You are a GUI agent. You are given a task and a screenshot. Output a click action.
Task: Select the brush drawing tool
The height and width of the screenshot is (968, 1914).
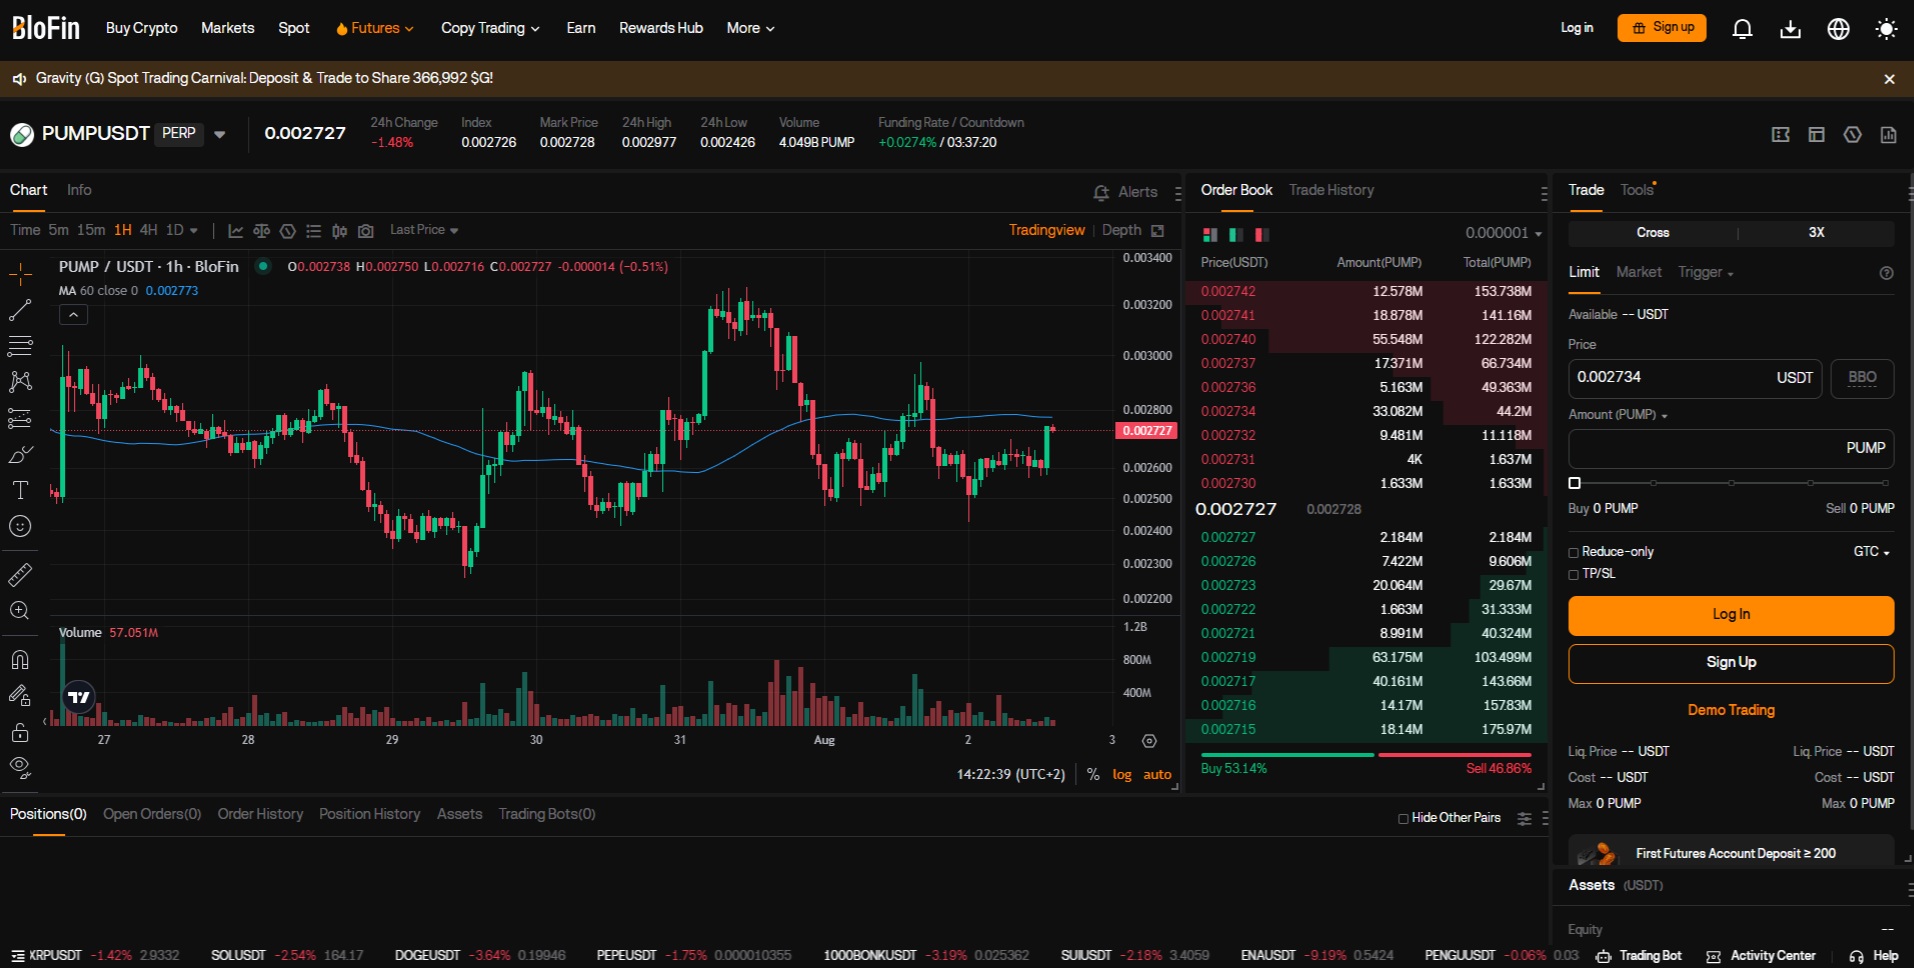(x=19, y=454)
